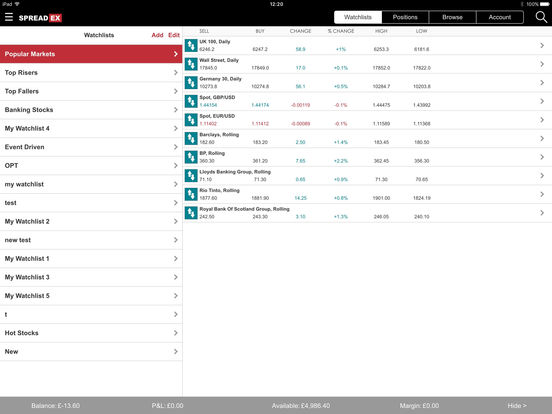Open lowercase 'my watchlist' entry

[x=91, y=184]
